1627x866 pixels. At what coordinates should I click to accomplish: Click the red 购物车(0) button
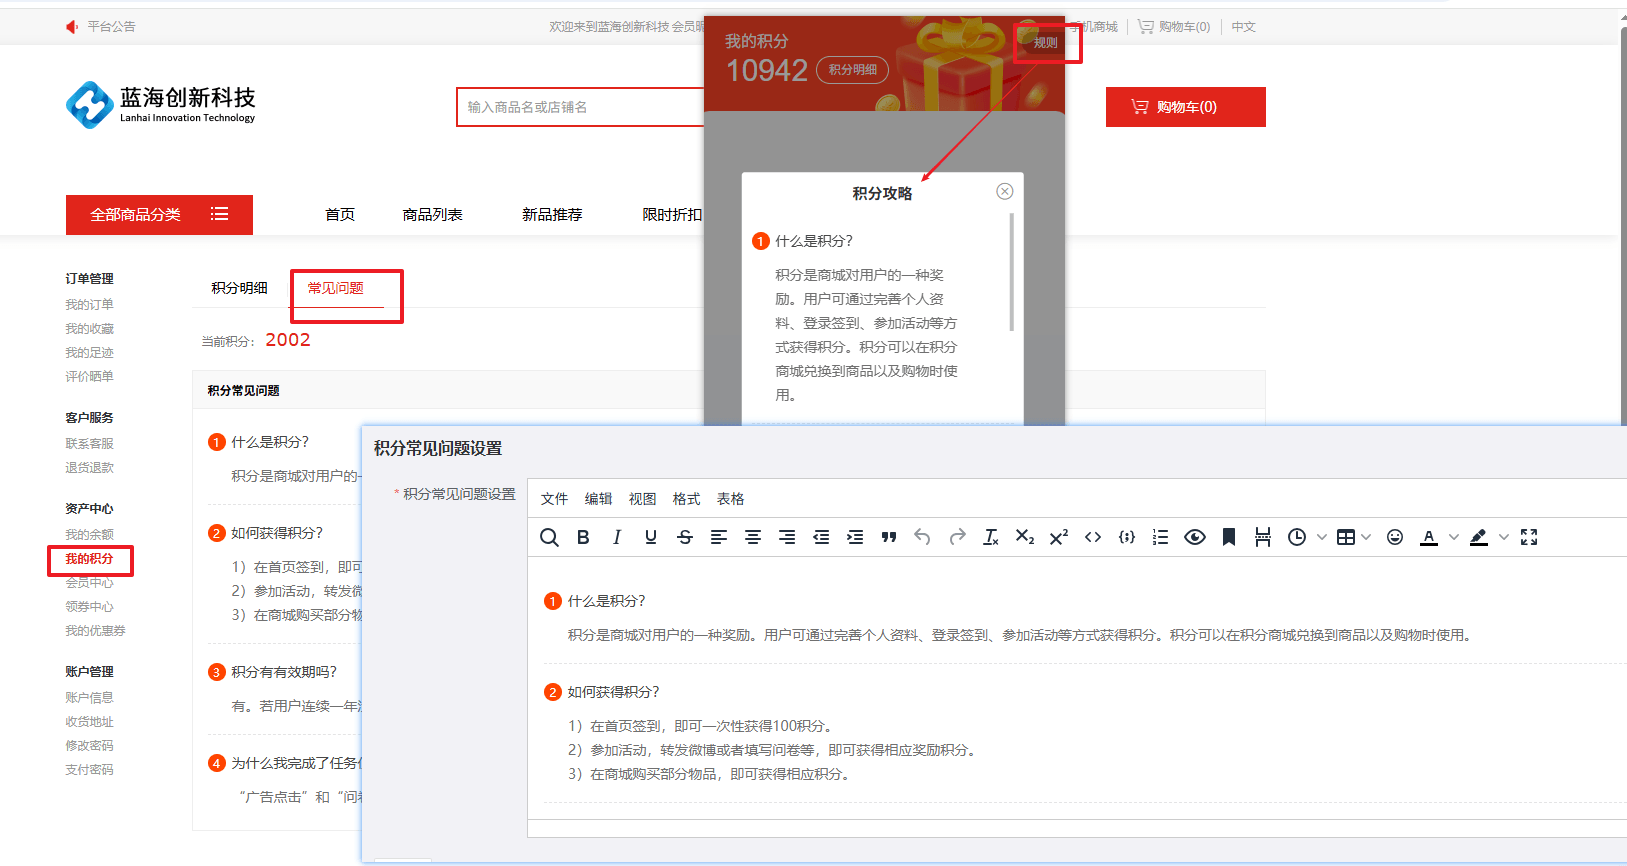pyautogui.click(x=1185, y=107)
